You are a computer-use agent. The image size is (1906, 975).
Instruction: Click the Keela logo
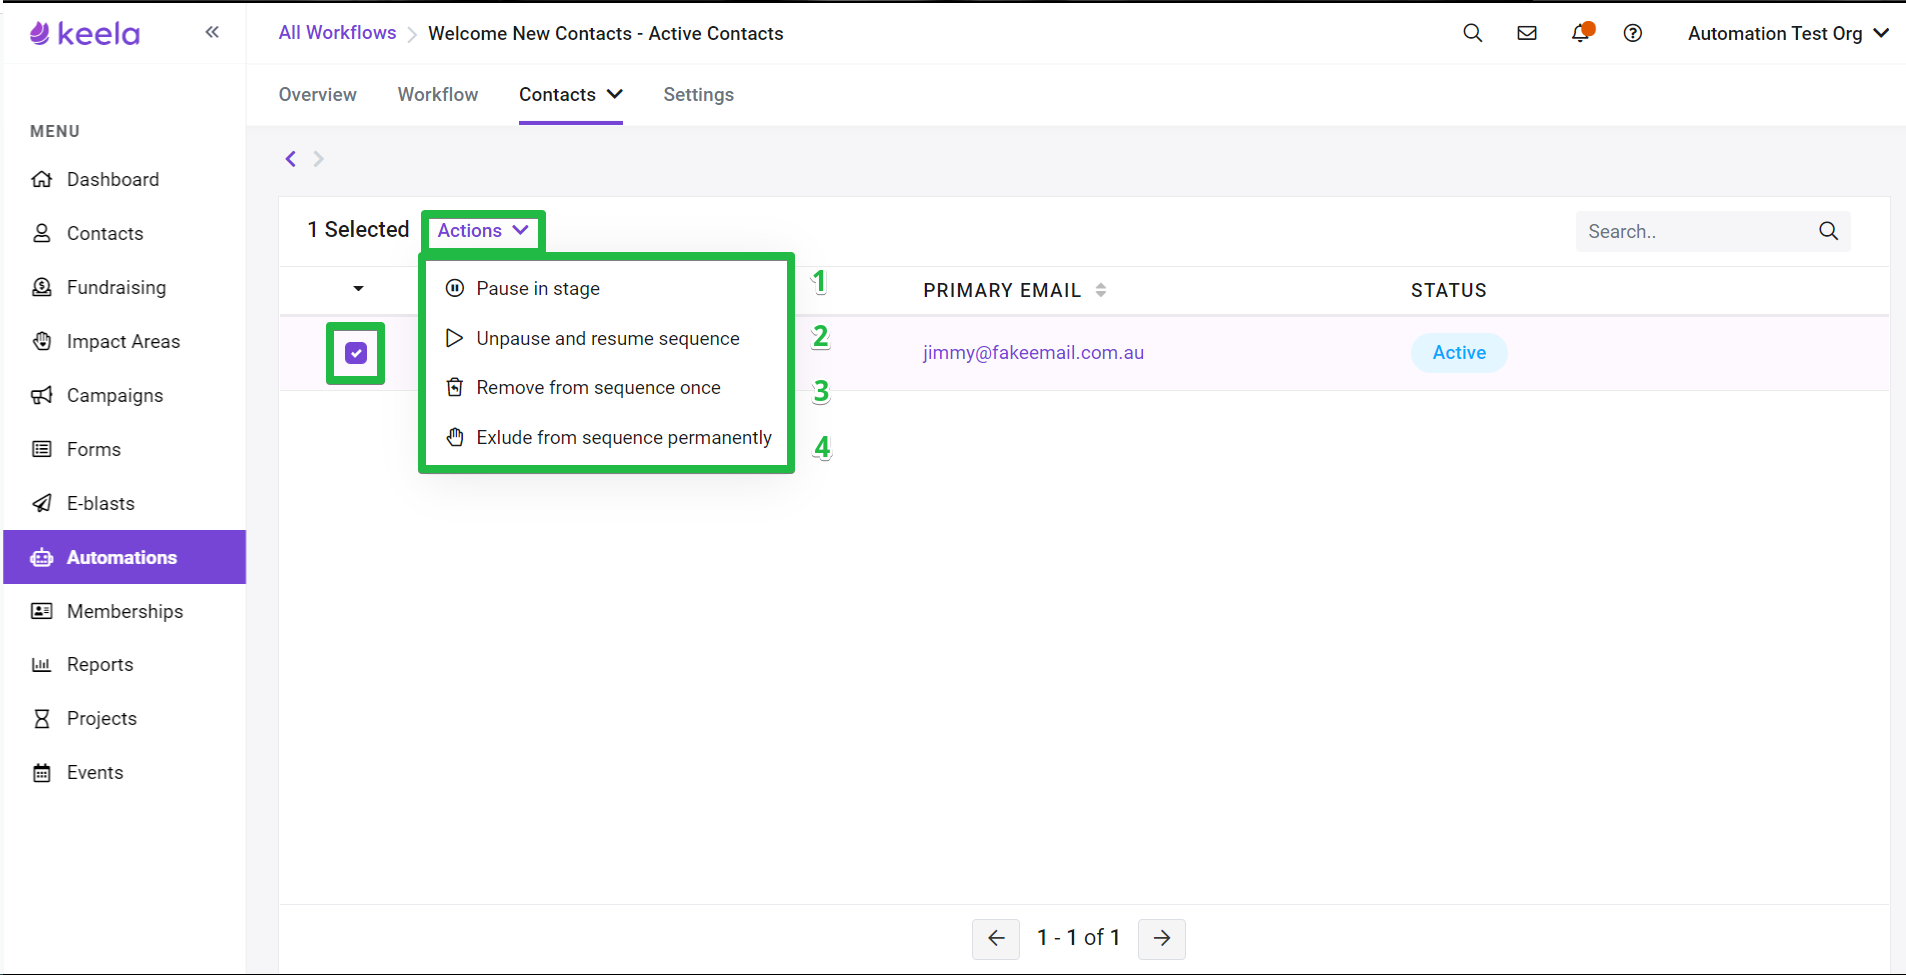click(x=85, y=34)
